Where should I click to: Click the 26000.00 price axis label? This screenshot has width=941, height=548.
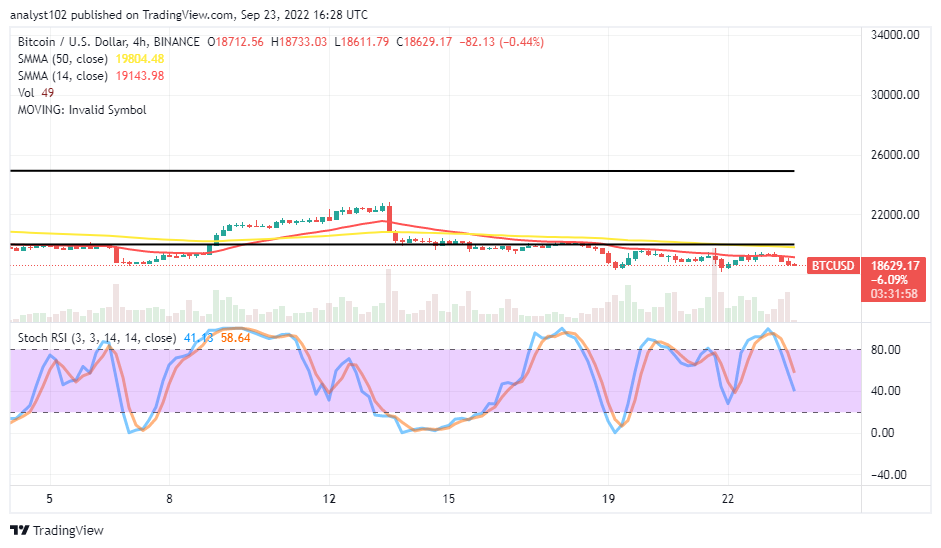tap(895, 155)
